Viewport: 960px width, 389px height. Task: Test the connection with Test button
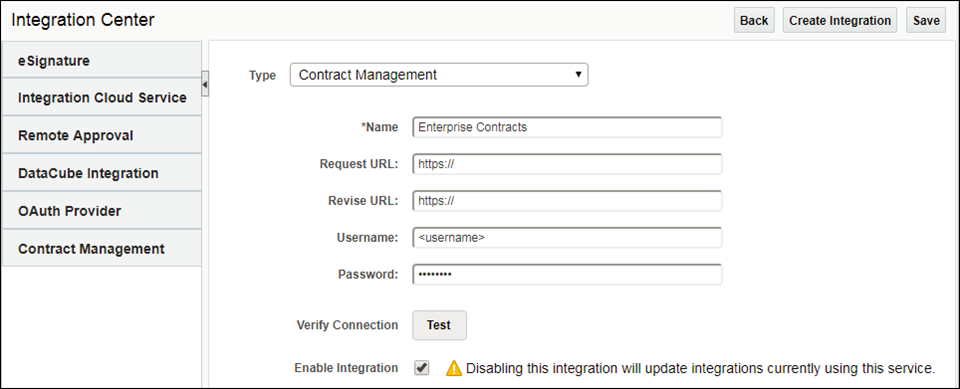click(439, 325)
